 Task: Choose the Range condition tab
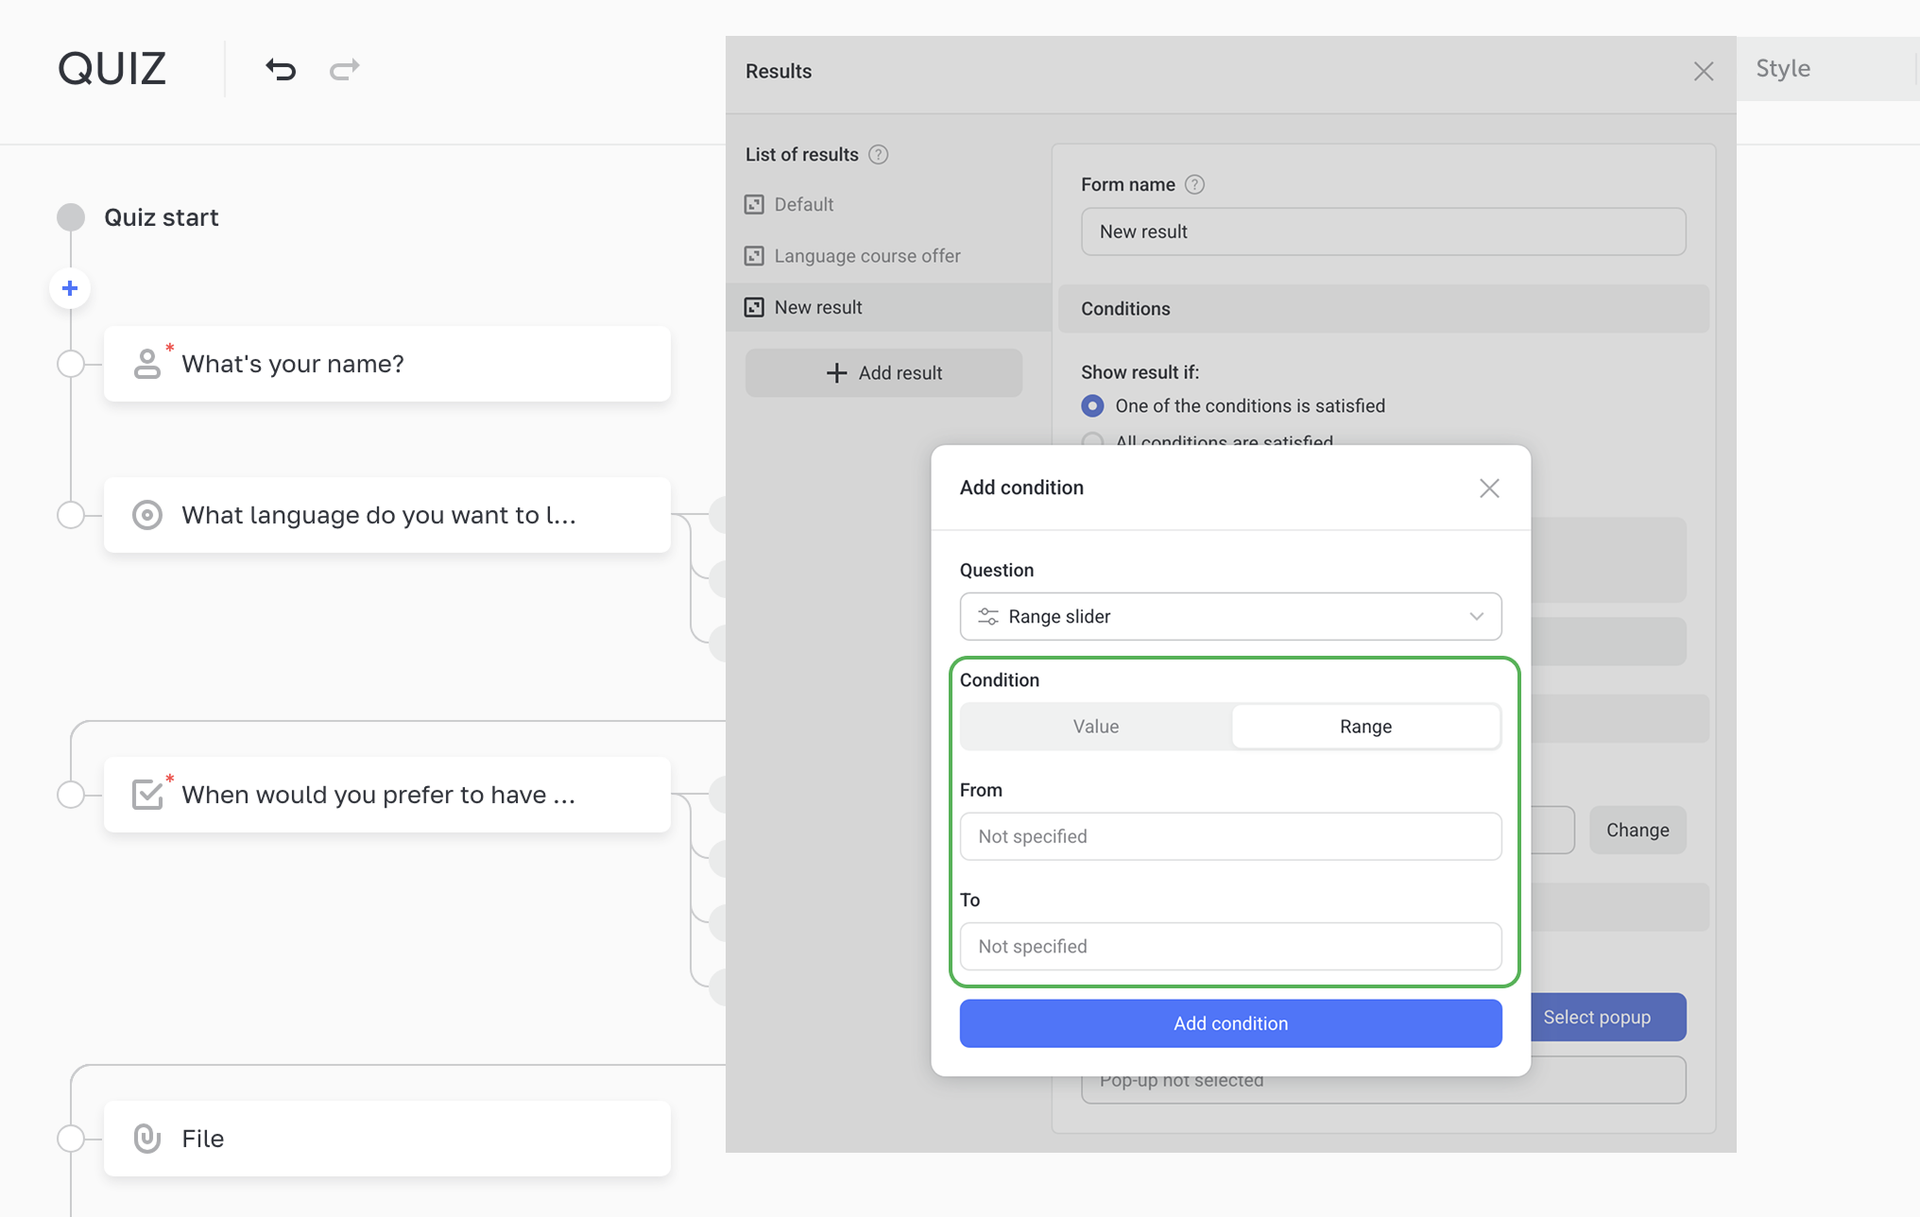pos(1365,727)
